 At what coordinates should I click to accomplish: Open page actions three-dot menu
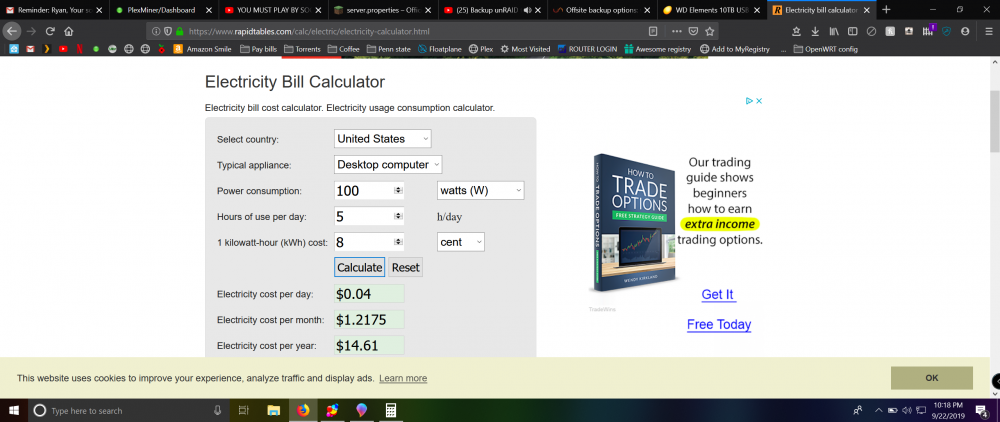point(677,31)
